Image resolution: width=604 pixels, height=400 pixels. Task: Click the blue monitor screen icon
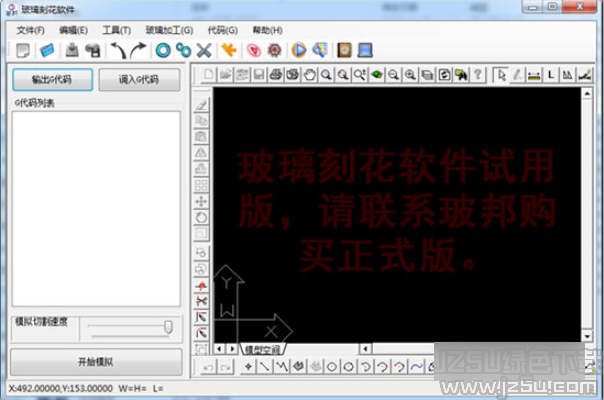[365, 50]
